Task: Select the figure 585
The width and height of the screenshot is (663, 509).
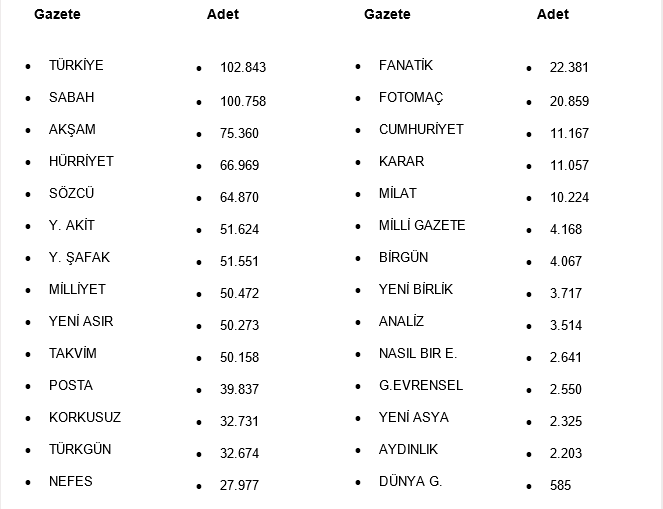Action: [560, 486]
